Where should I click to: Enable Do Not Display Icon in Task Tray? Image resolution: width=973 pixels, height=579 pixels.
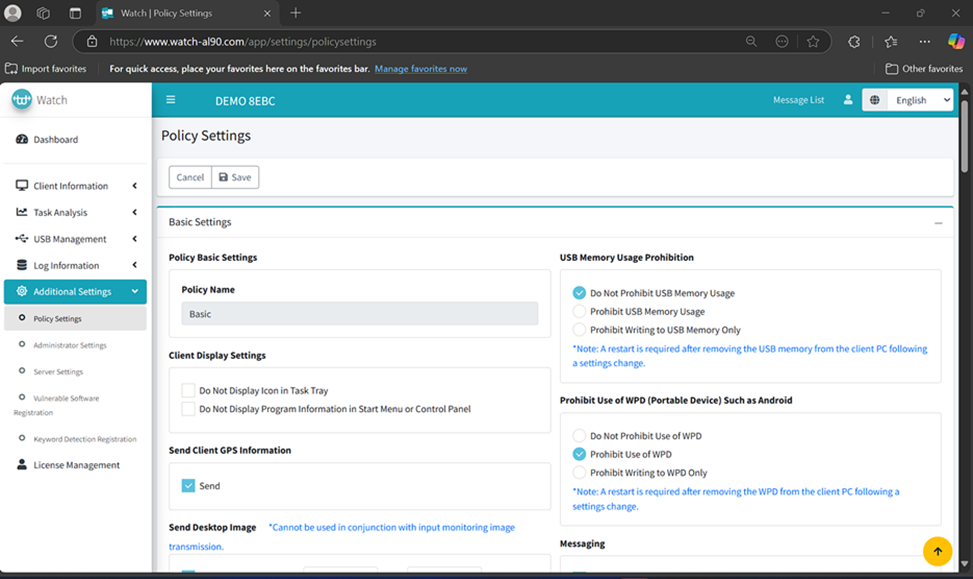188,391
